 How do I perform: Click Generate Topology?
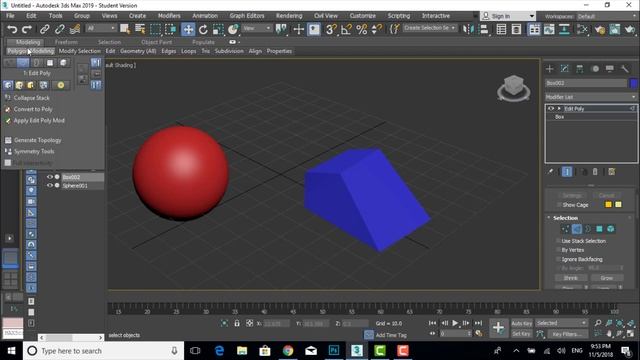pyautogui.click(x=38, y=140)
